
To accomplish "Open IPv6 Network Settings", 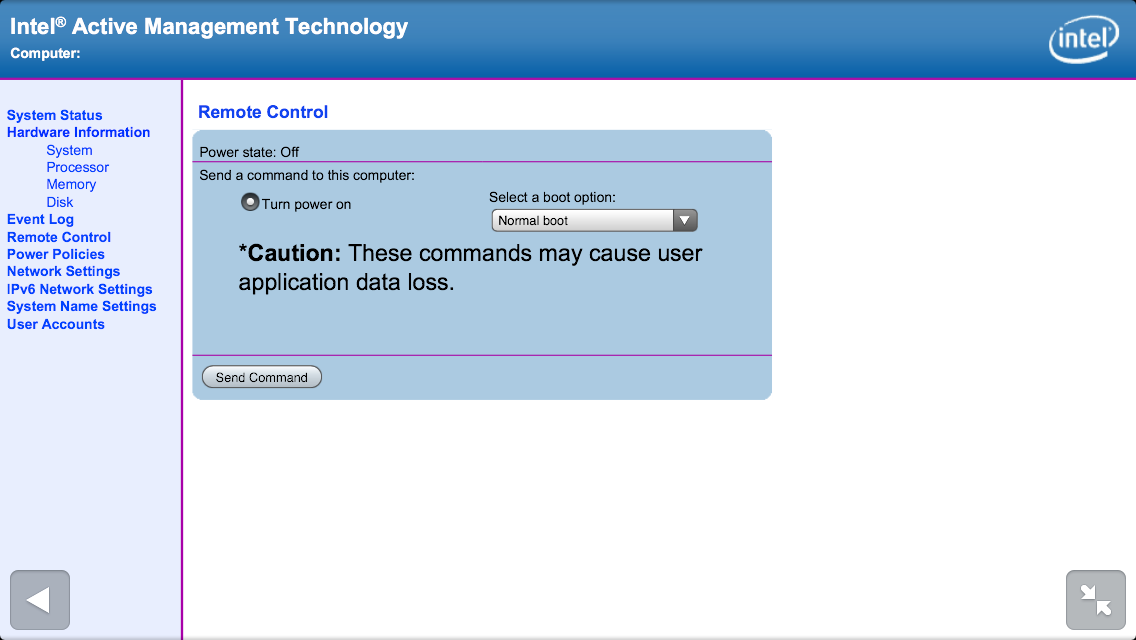I will [79, 289].
